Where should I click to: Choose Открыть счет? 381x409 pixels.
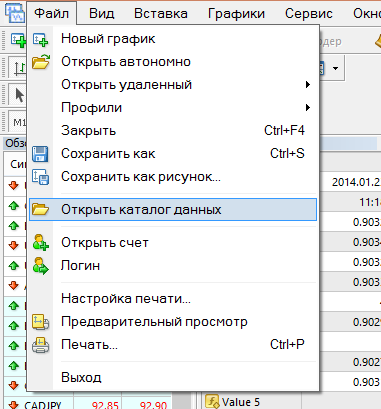click(x=173, y=243)
